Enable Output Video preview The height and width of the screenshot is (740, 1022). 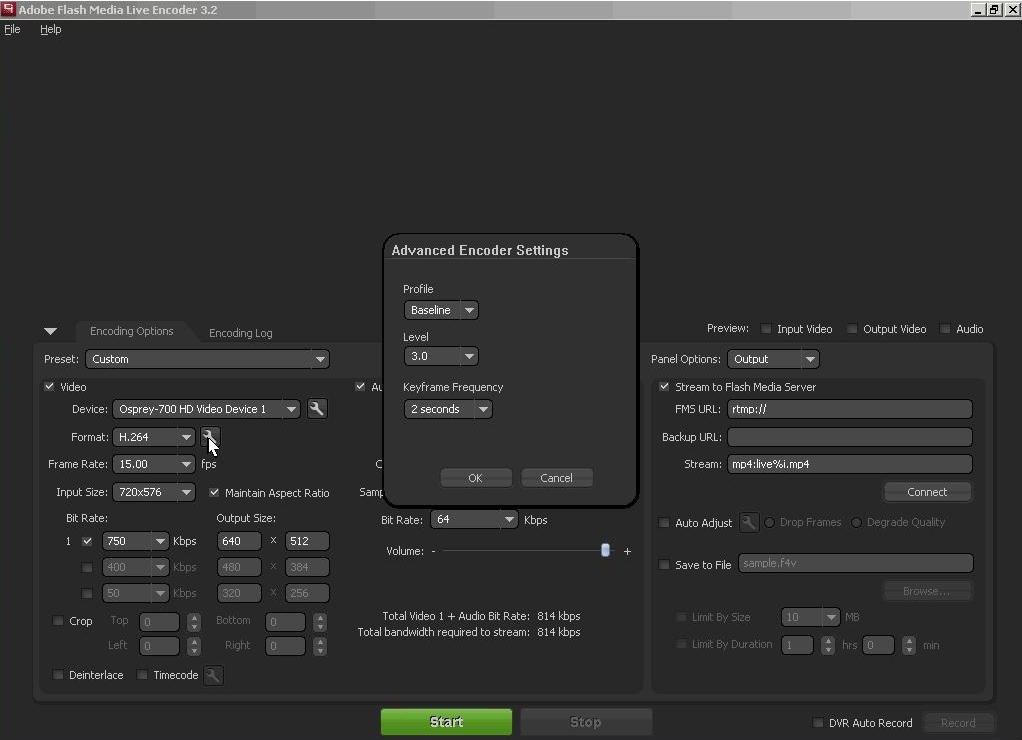tap(852, 329)
